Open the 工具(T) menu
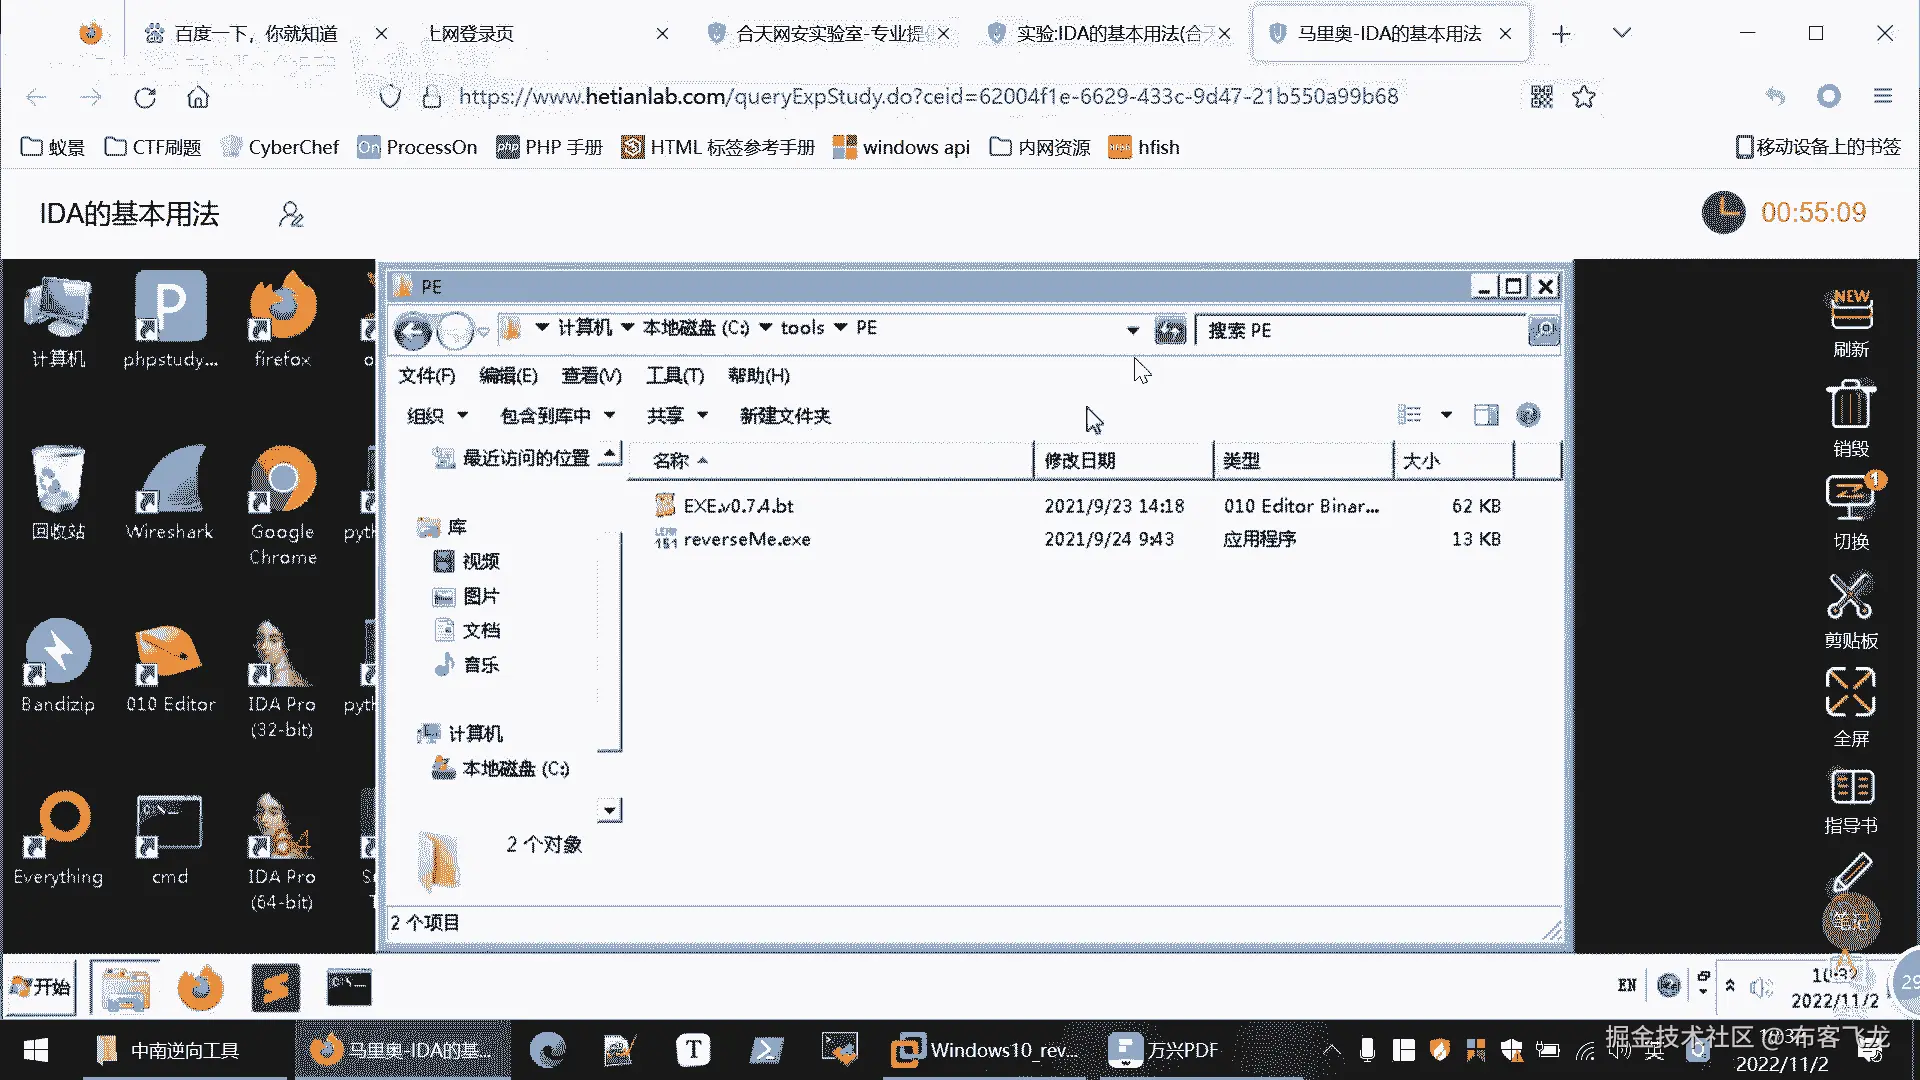This screenshot has width=1920, height=1080. point(675,376)
